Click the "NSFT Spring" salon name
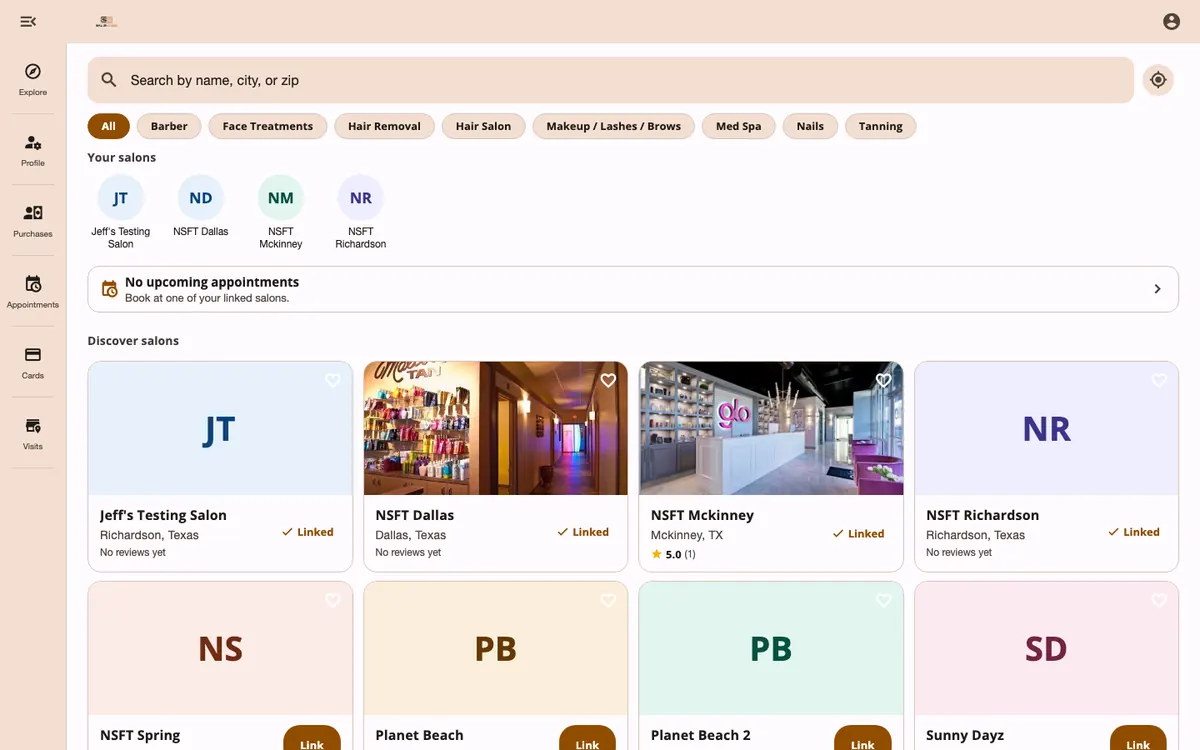 [x=140, y=735]
